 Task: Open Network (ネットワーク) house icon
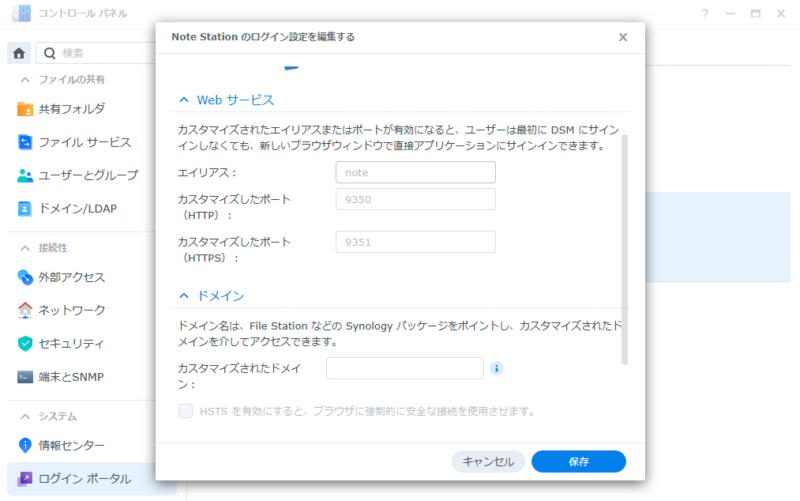coord(24,310)
